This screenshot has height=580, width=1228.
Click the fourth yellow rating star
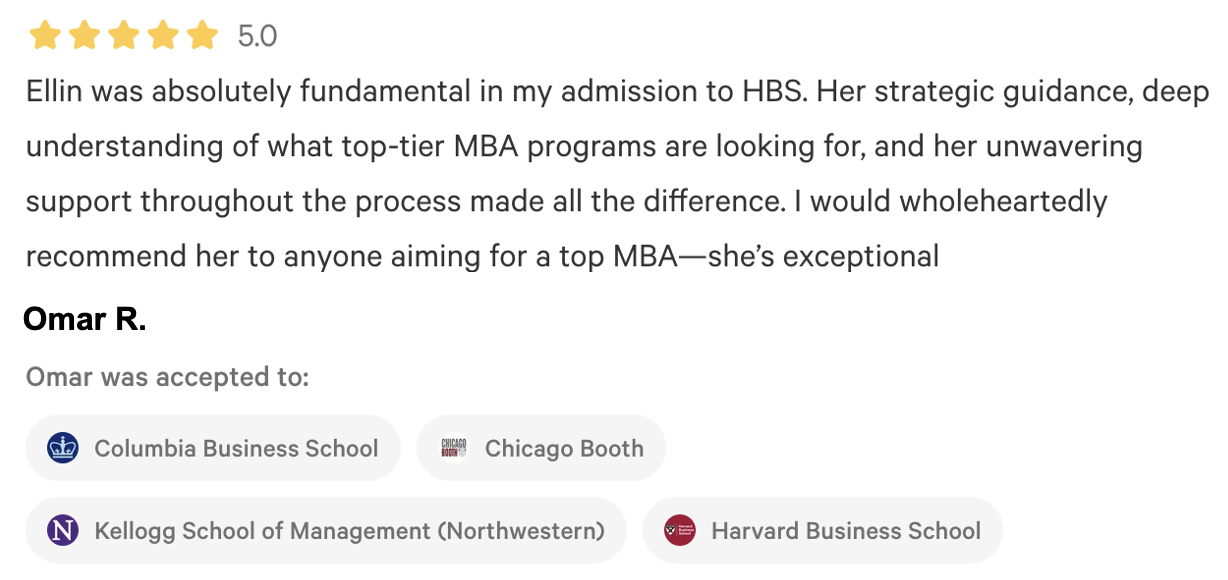coord(163,36)
